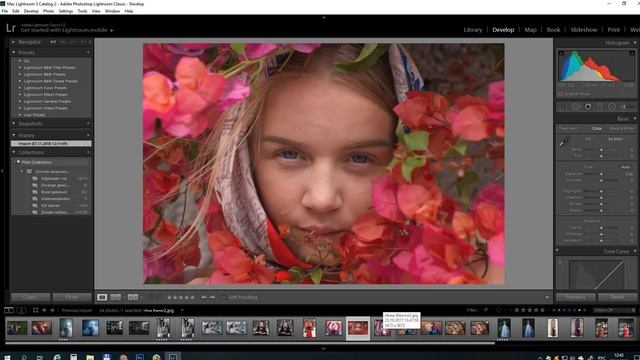Screen dimensions: 640x360
Task: Click the Reset button
Action: point(618,297)
